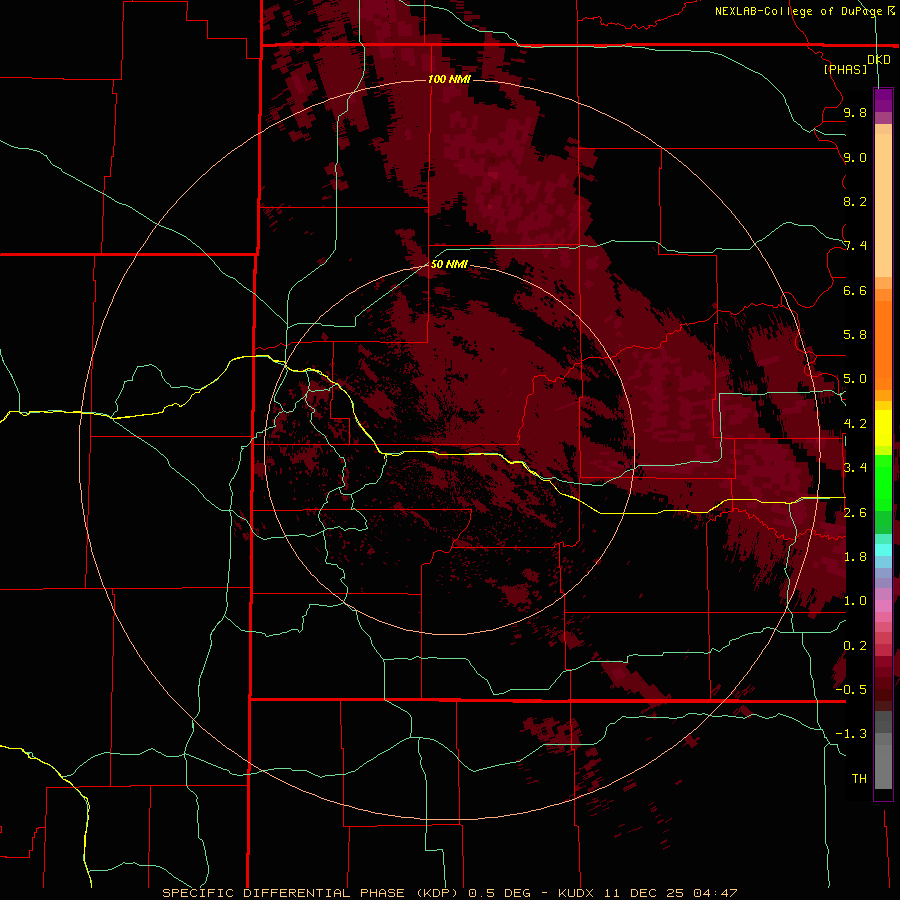
Task: Click the 9.0 scale value
Action: [855, 157]
